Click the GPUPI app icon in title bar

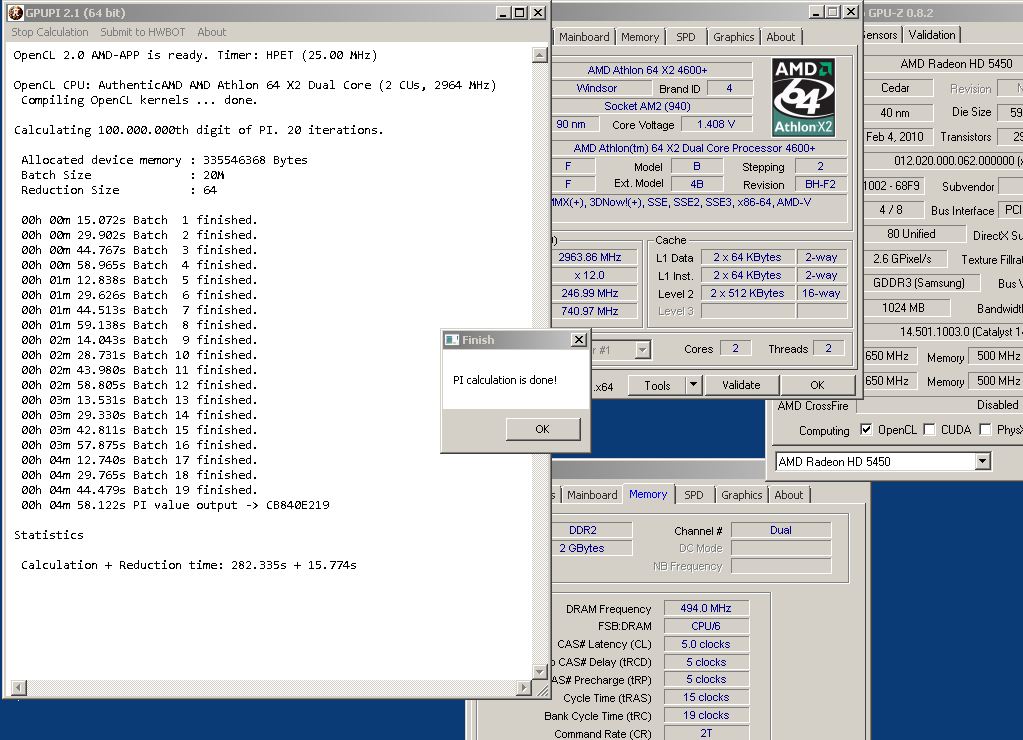click(x=16, y=12)
